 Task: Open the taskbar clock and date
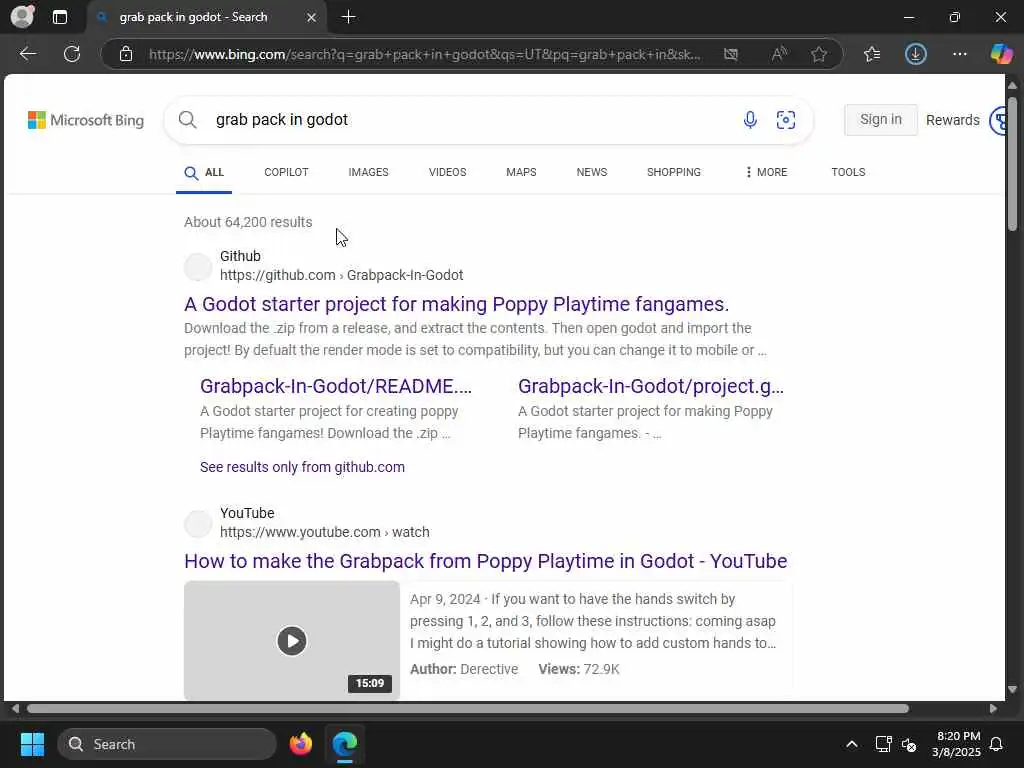[x=957, y=744]
